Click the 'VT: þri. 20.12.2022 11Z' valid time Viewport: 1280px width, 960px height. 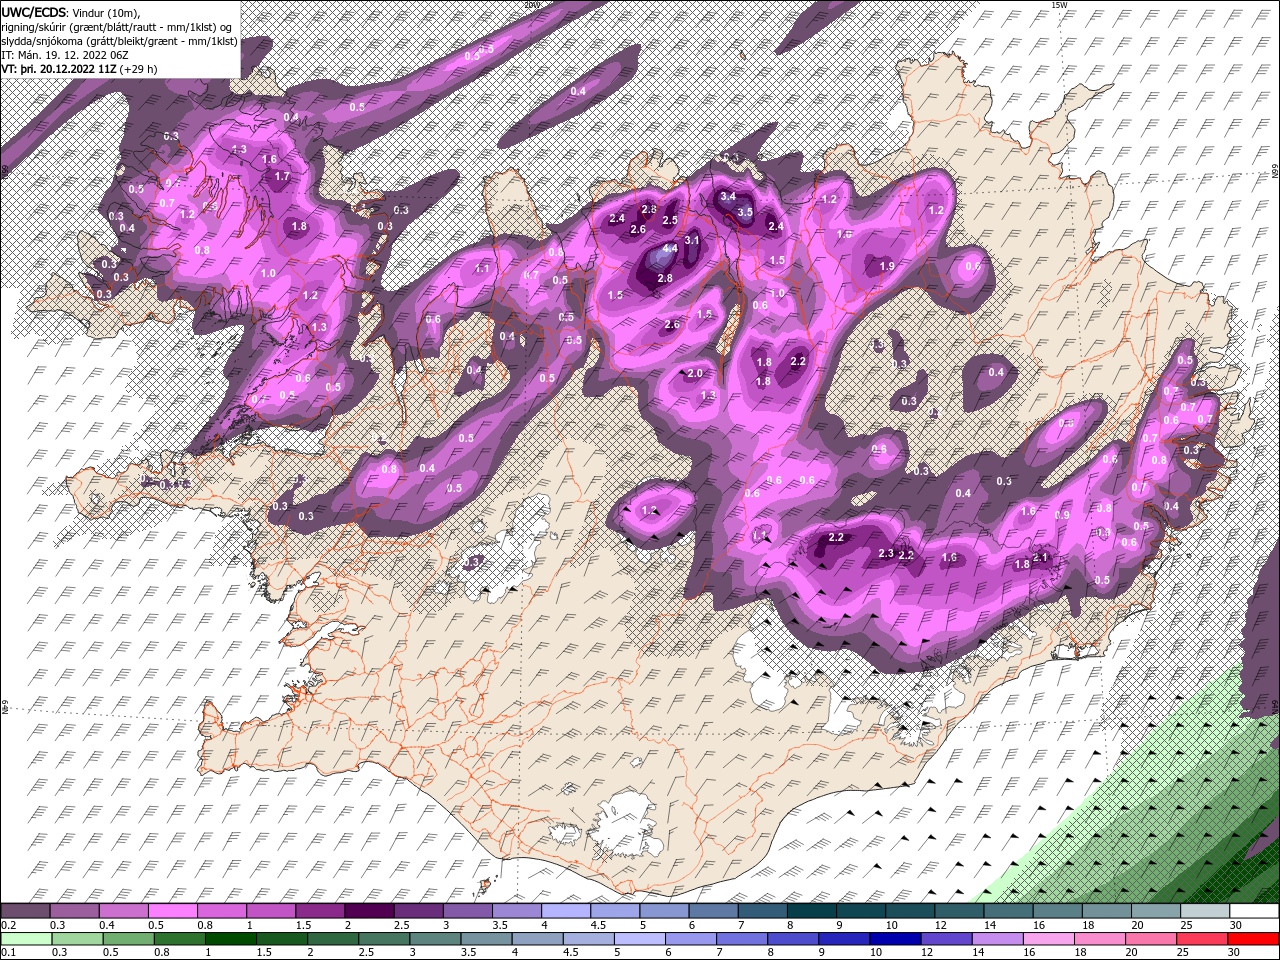coord(59,69)
